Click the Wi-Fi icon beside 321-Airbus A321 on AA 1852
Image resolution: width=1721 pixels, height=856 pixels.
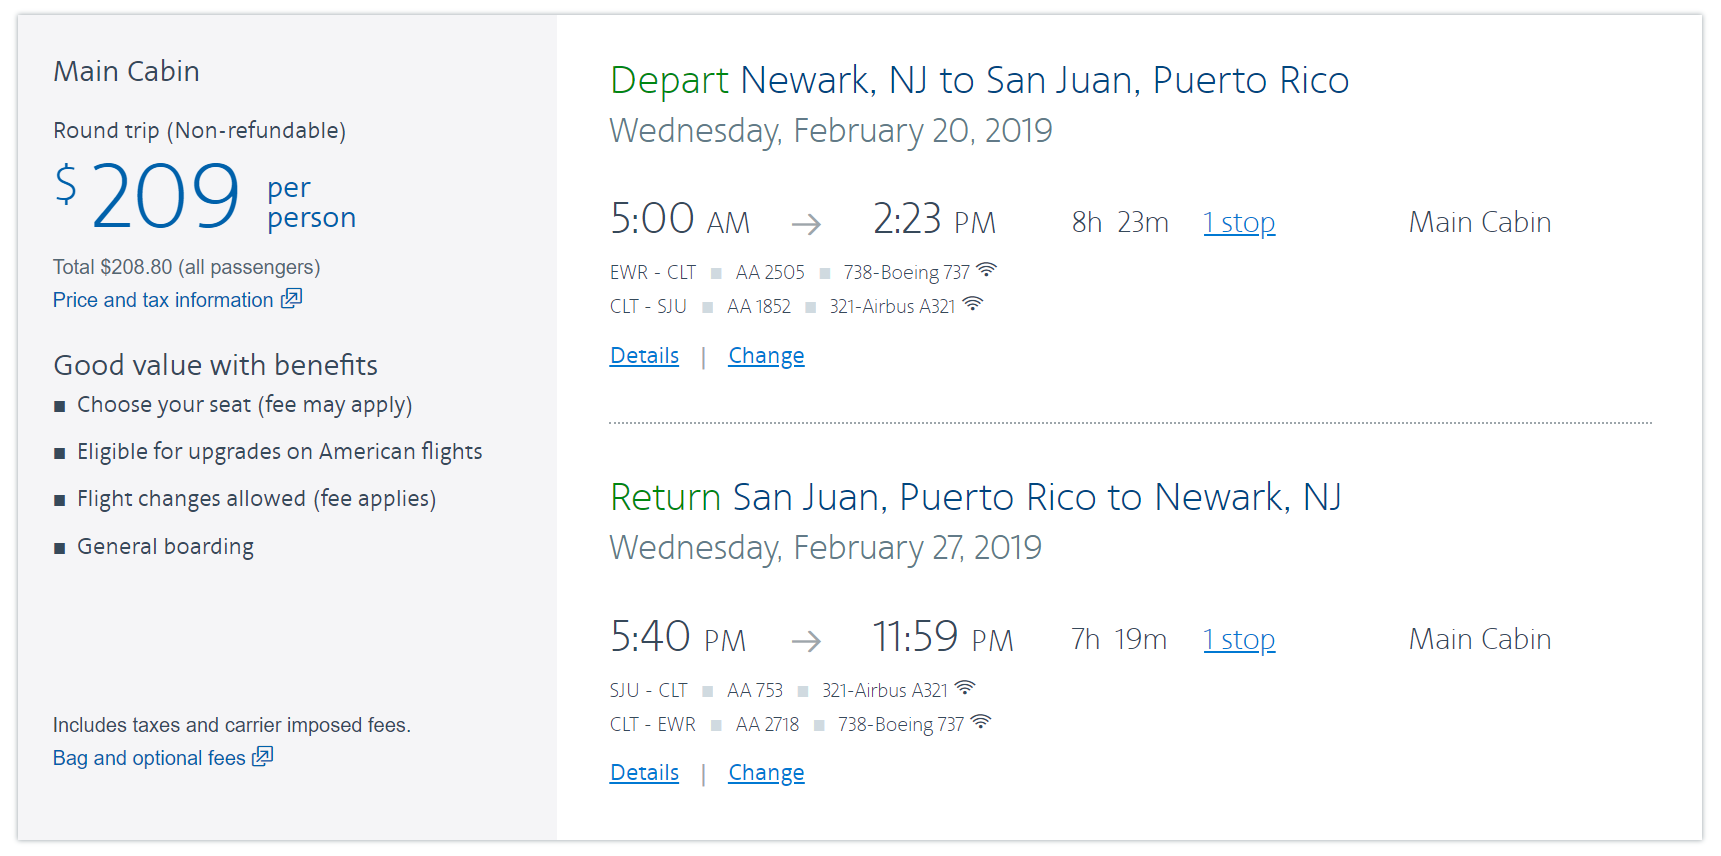click(x=973, y=304)
